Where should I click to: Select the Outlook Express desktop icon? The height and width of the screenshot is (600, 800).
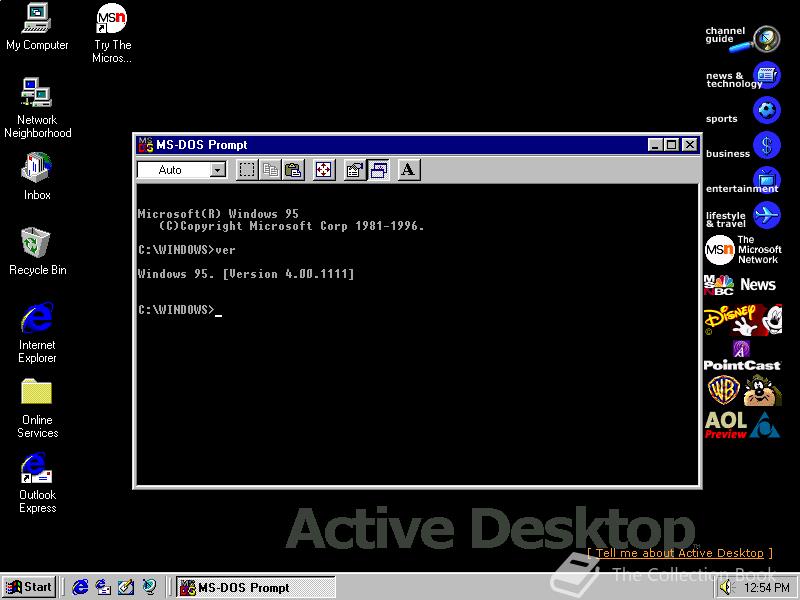(x=37, y=483)
